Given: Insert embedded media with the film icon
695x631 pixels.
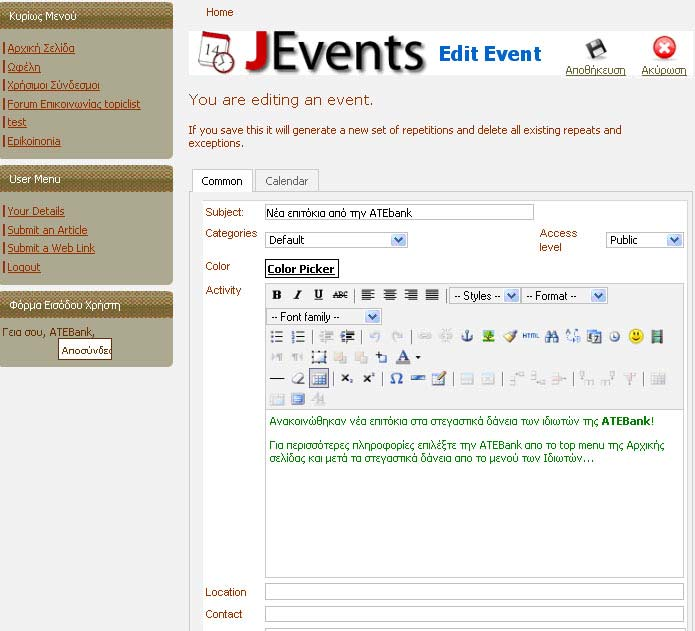Looking at the screenshot, I should pyautogui.click(x=657, y=336).
